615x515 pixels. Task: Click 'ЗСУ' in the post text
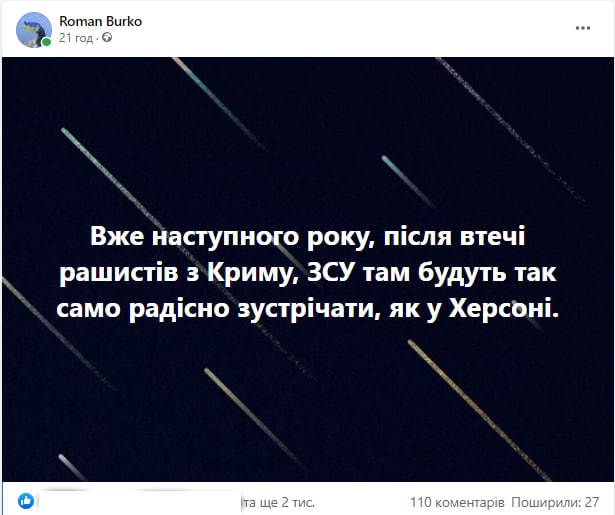pos(329,273)
